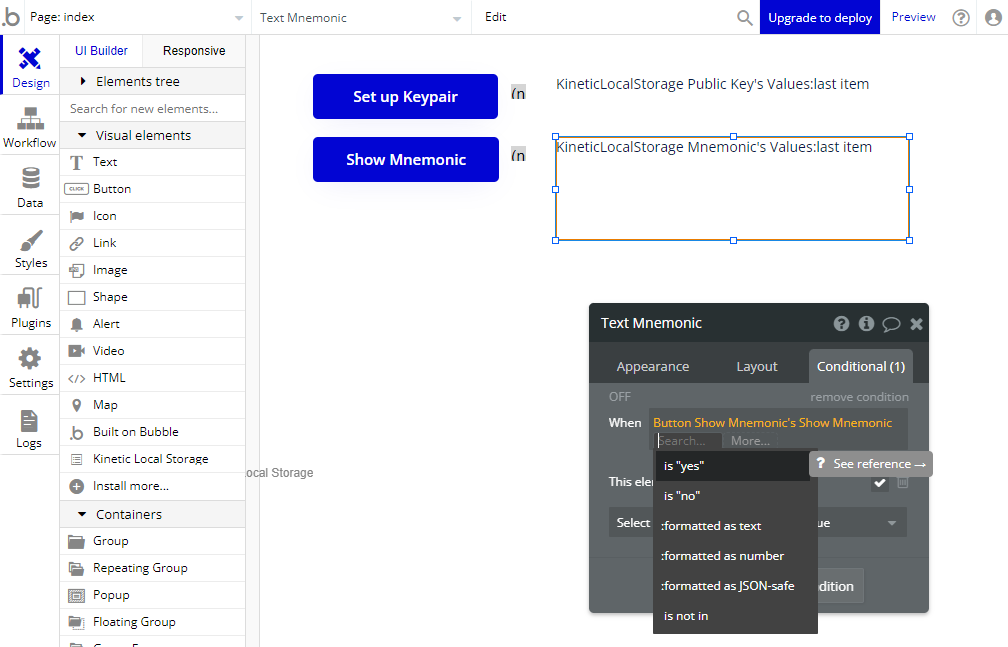Click the Search for new elements field
The image size is (1008, 647).
(x=152, y=109)
